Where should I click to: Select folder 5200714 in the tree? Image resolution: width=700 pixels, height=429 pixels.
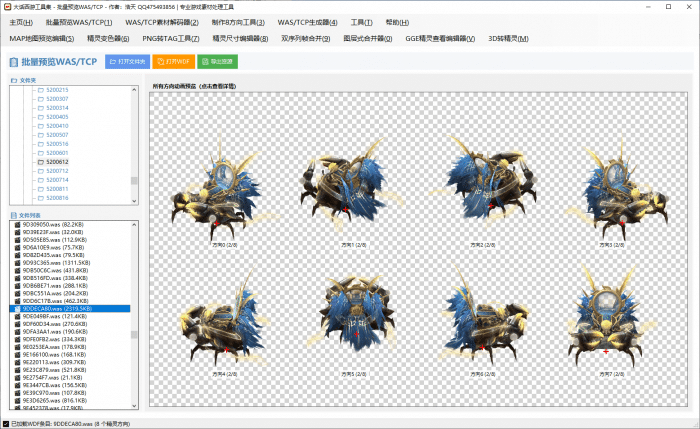[57, 180]
